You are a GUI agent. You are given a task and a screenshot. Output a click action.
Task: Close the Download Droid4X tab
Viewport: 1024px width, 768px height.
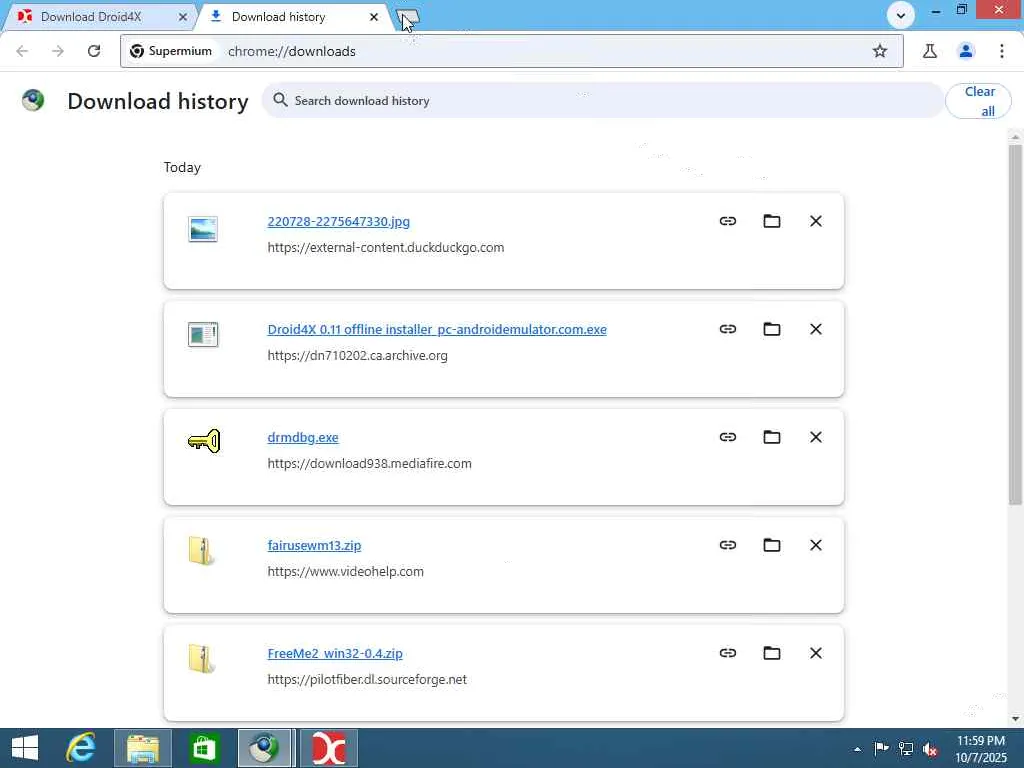pos(183,17)
